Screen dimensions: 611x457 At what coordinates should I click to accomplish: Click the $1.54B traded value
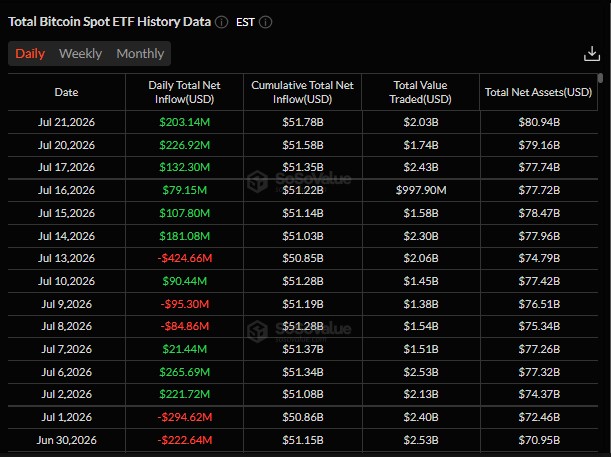(x=421, y=326)
